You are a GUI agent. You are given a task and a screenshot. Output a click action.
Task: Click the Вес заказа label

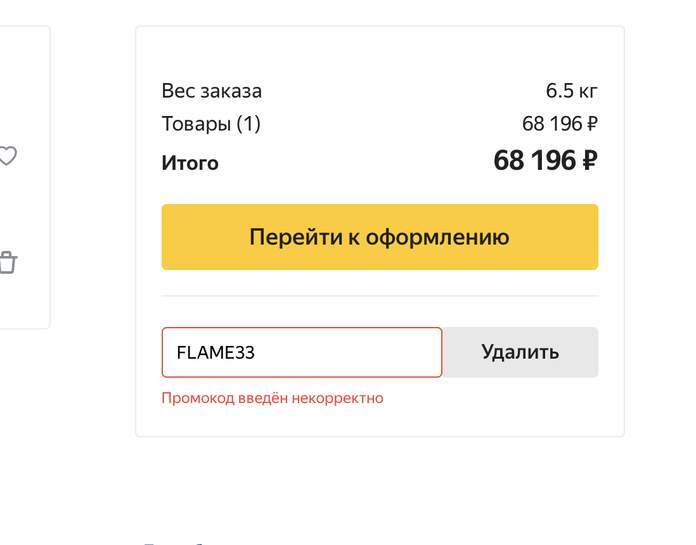pyautogui.click(x=211, y=91)
